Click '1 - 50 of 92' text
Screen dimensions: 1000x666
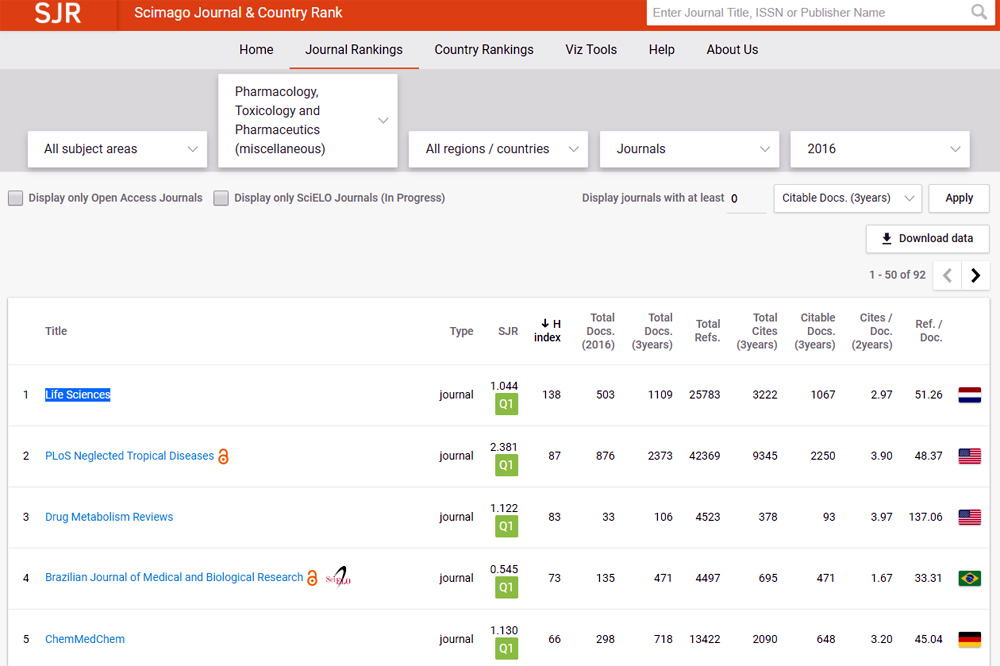897,275
